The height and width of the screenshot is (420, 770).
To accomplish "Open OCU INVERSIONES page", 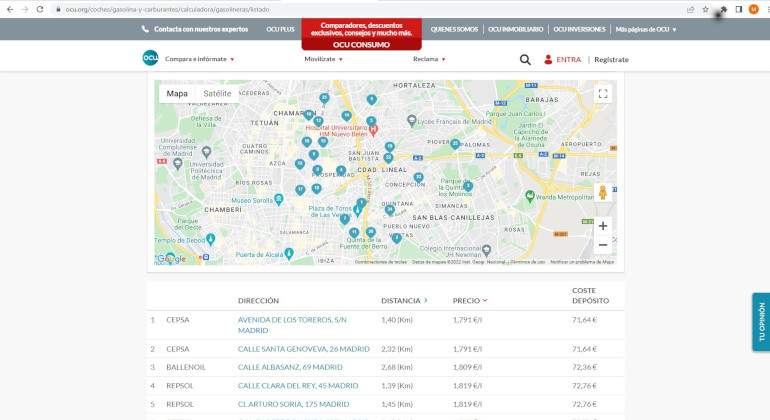I will pyautogui.click(x=579, y=29).
